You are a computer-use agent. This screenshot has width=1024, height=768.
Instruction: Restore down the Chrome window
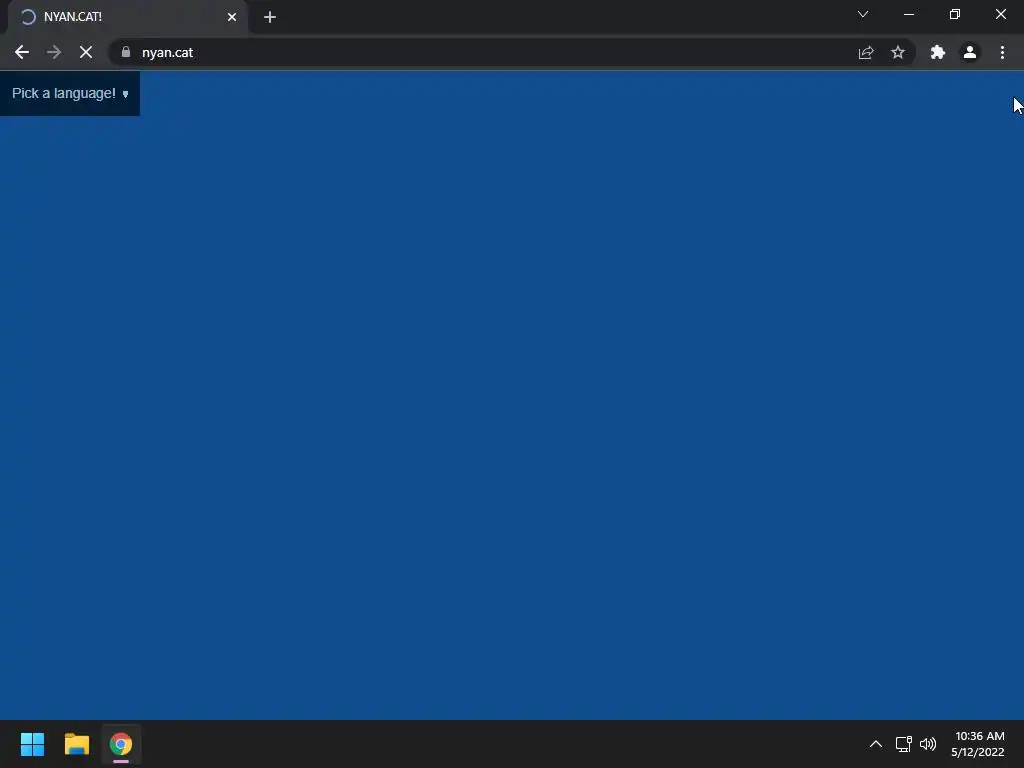point(955,14)
